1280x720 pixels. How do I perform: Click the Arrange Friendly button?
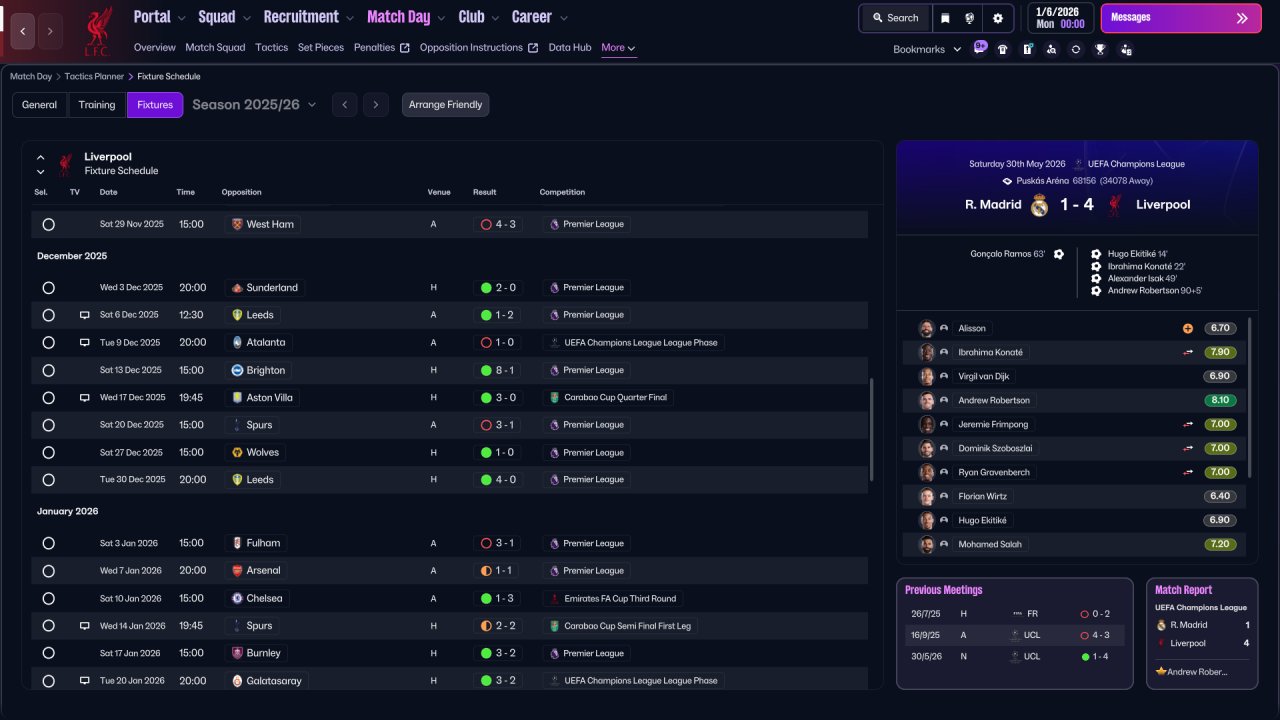[445, 105]
